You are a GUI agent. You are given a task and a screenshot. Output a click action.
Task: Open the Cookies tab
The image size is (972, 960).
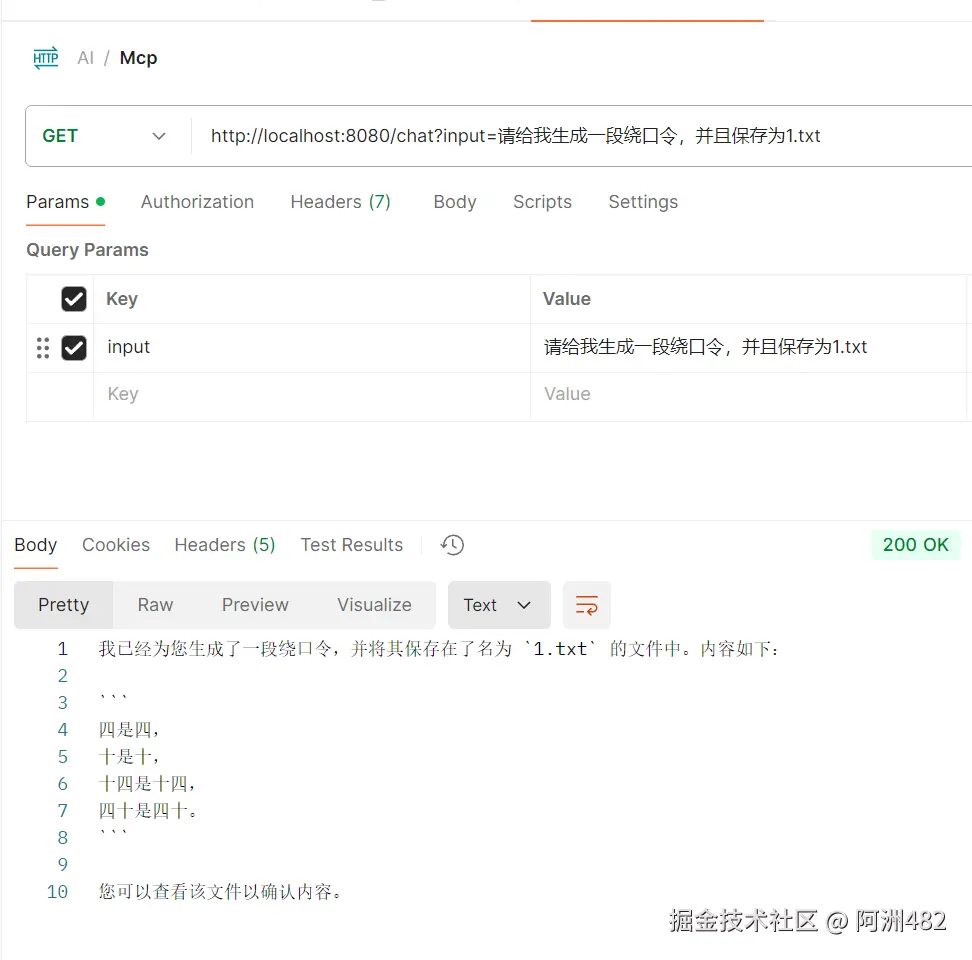click(x=116, y=545)
